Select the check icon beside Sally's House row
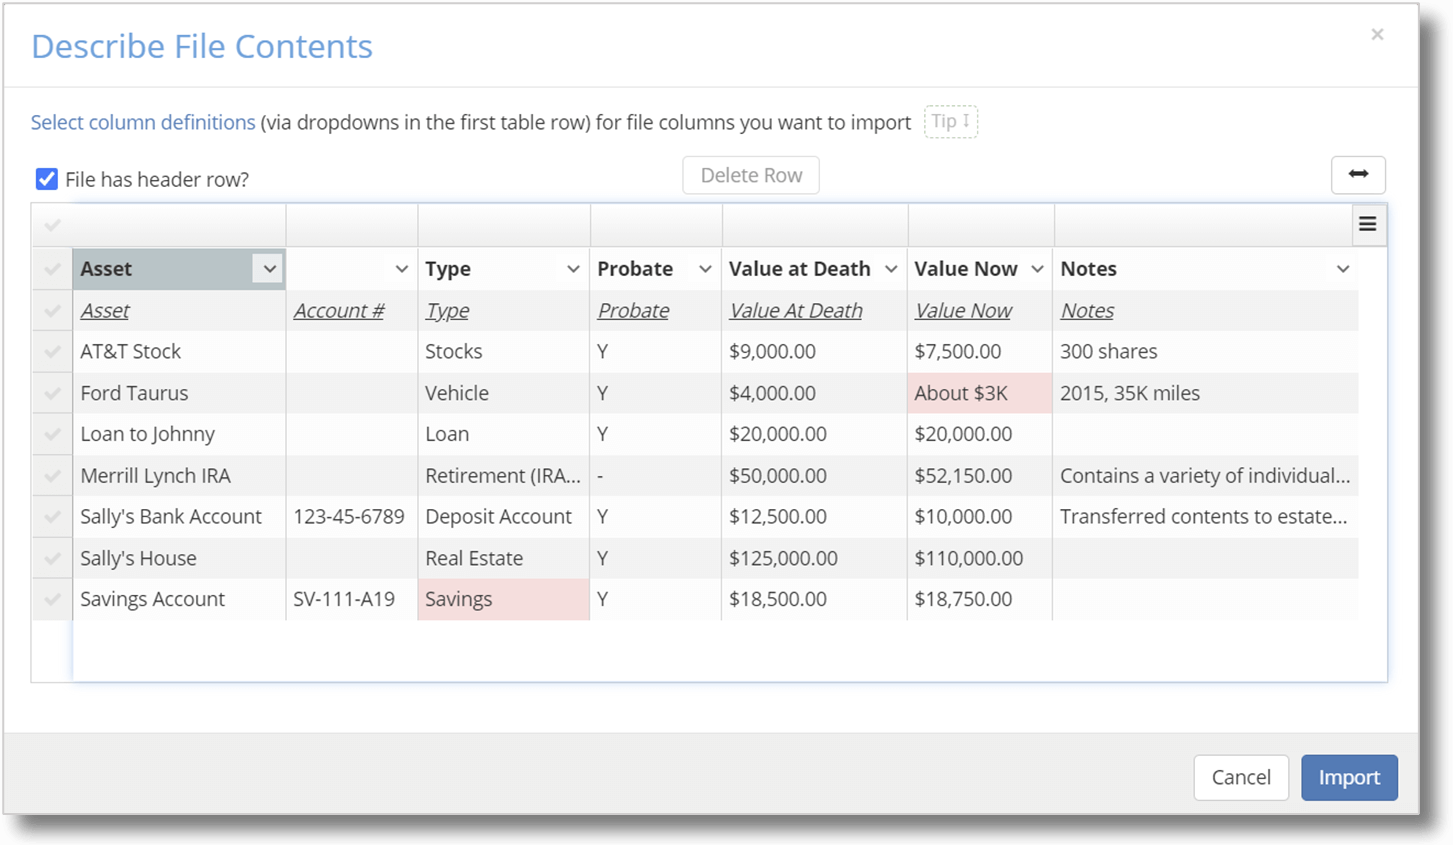This screenshot has width=1453, height=845. 51,557
